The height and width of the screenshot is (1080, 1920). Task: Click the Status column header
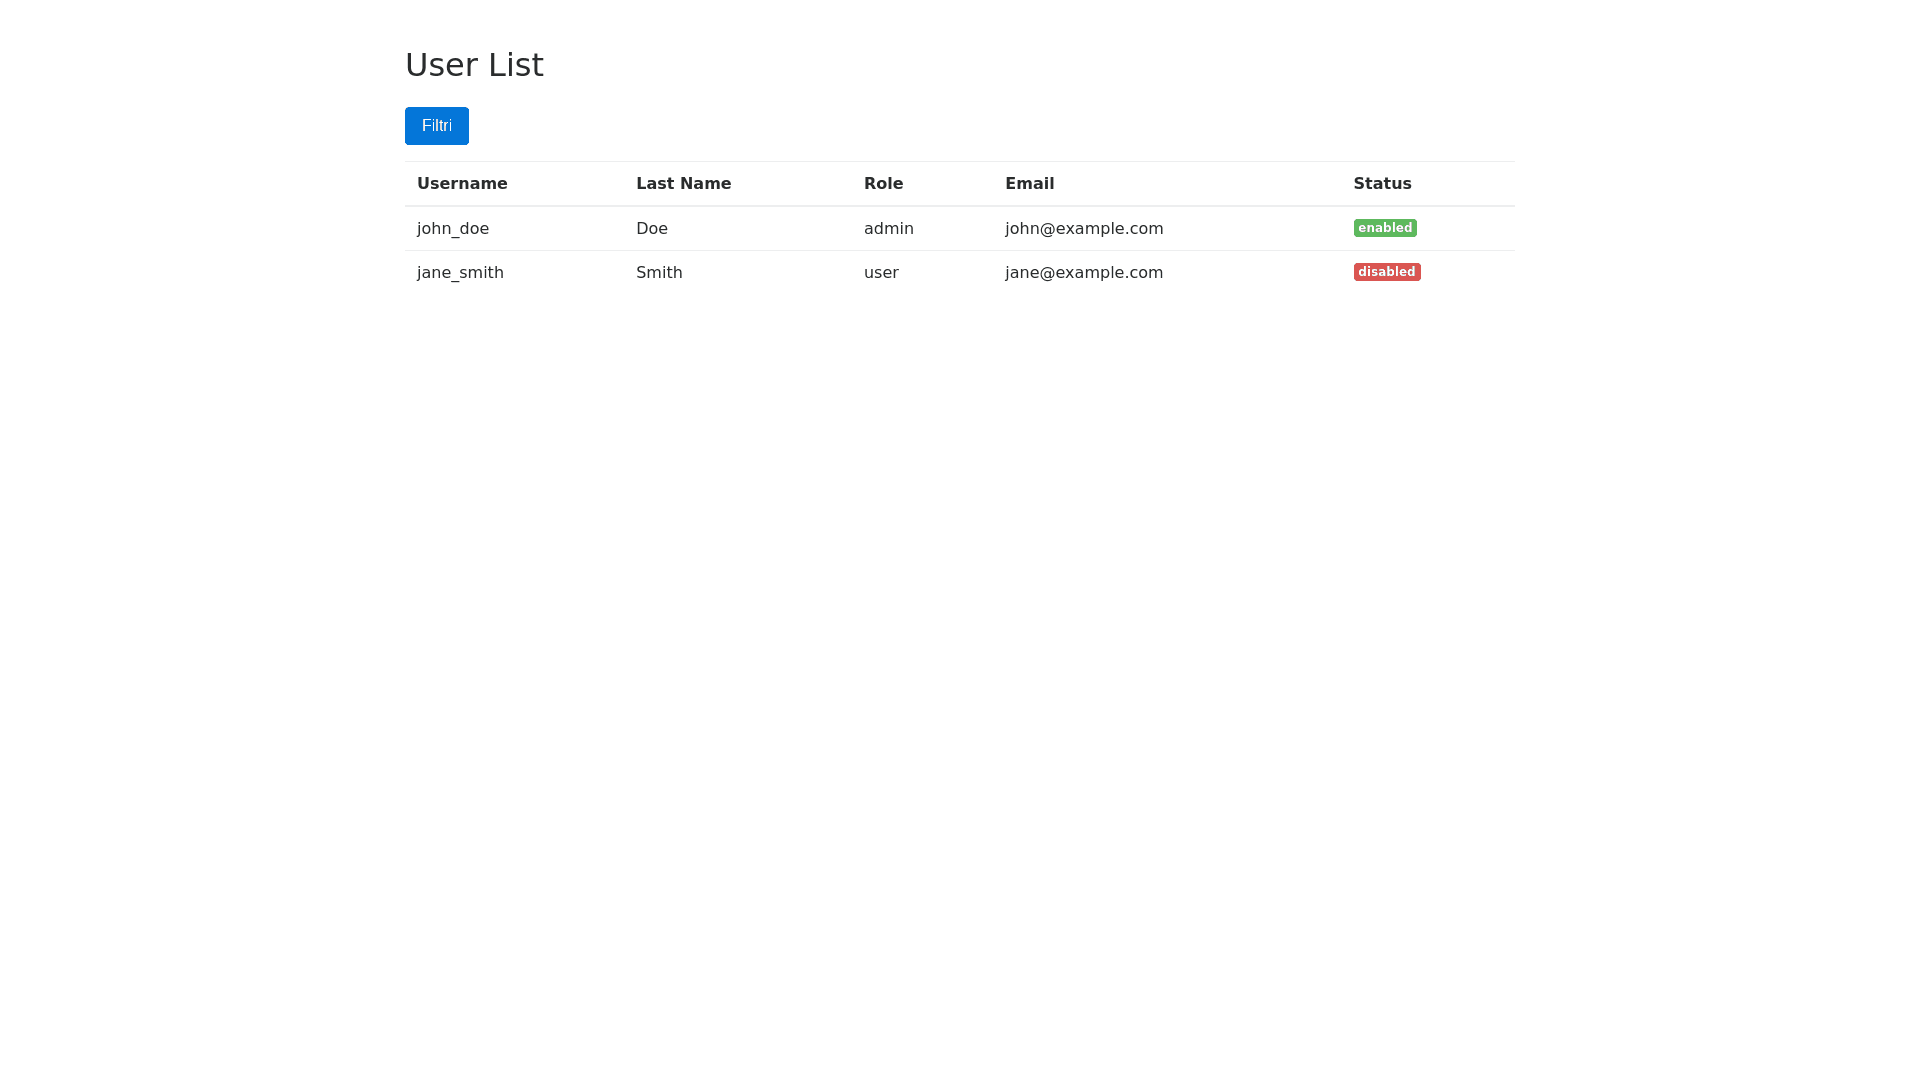click(x=1382, y=184)
